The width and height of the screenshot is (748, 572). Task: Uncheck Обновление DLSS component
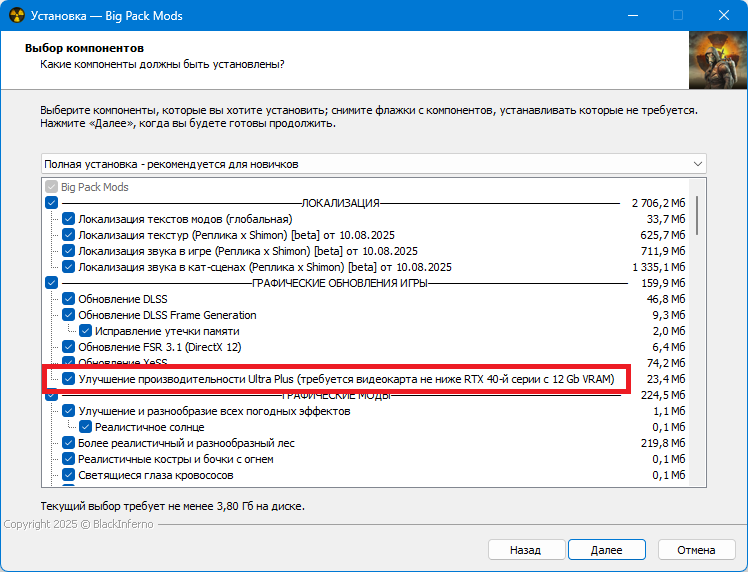click(x=68, y=299)
